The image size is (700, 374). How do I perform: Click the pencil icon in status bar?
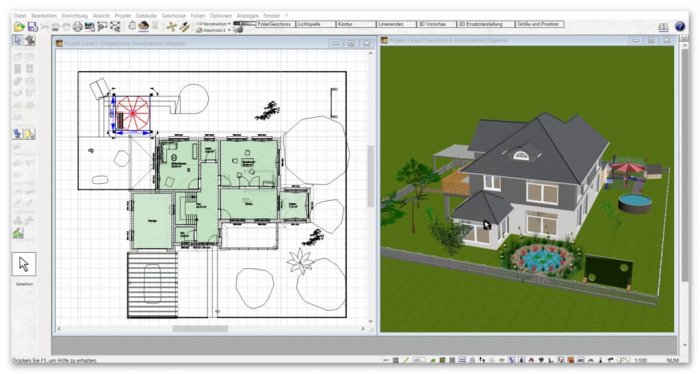[405, 360]
